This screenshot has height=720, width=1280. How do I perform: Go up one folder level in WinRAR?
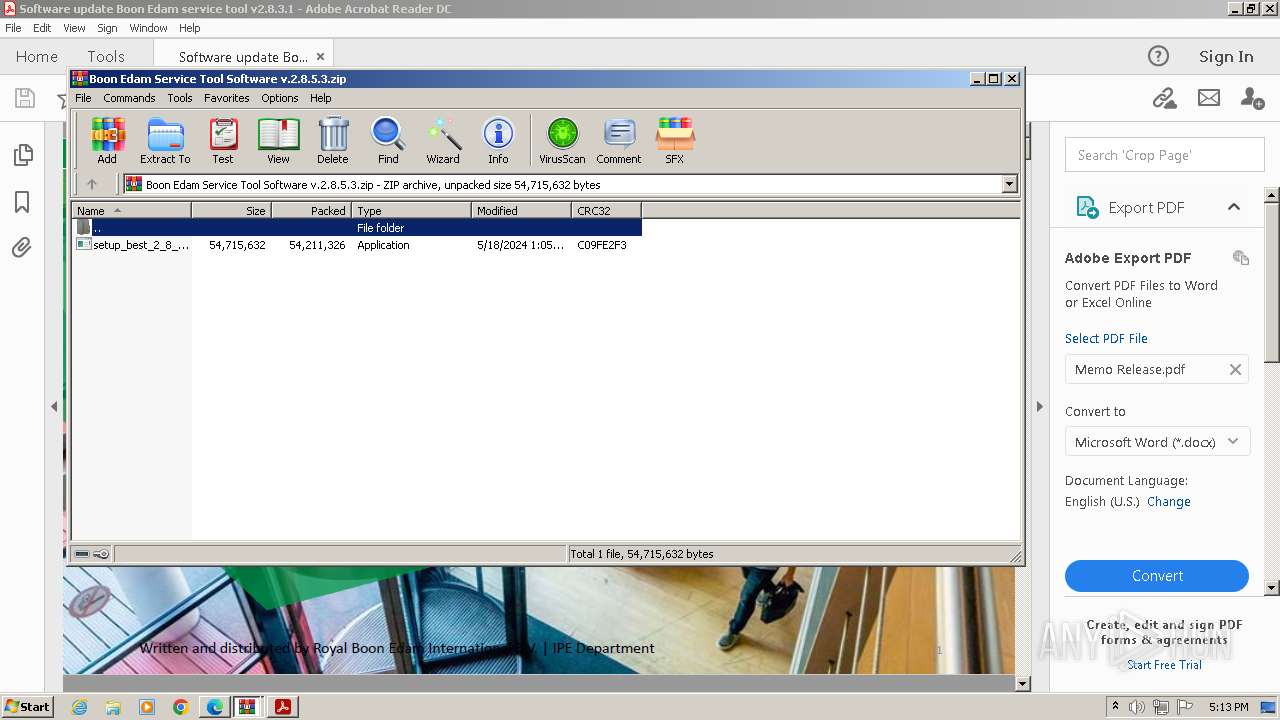pyautogui.click(x=92, y=184)
